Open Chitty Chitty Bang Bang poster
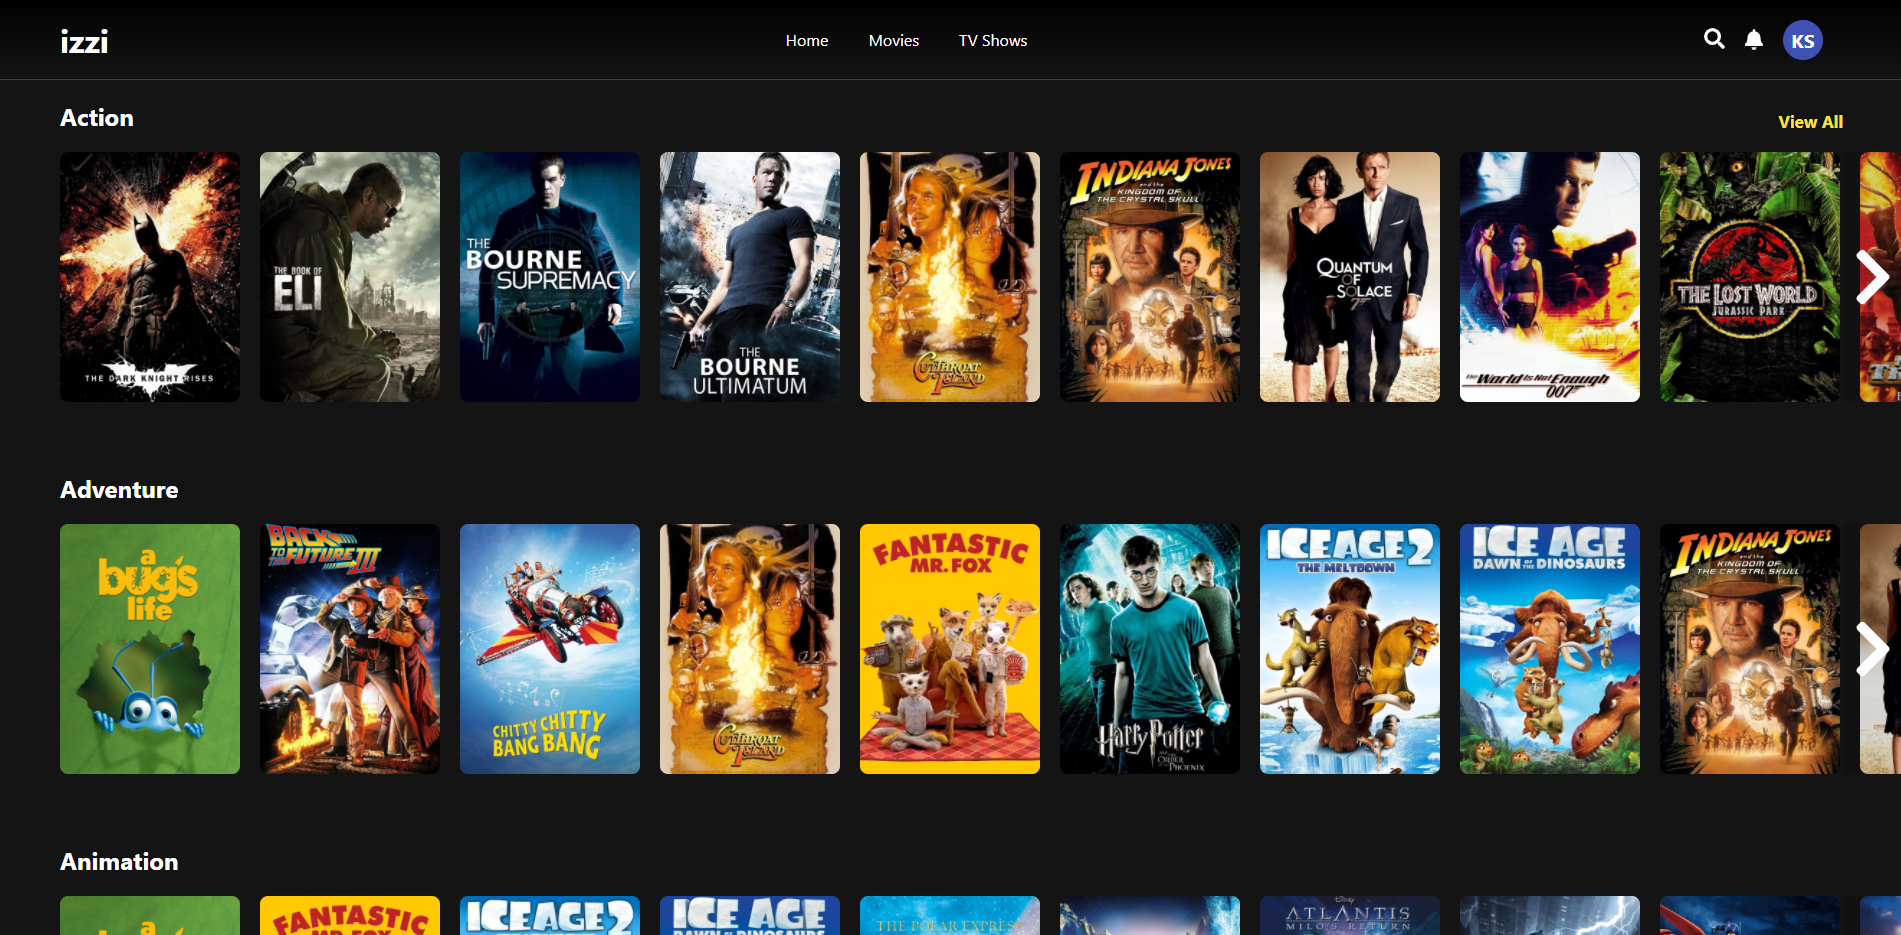This screenshot has width=1901, height=935. [x=550, y=649]
